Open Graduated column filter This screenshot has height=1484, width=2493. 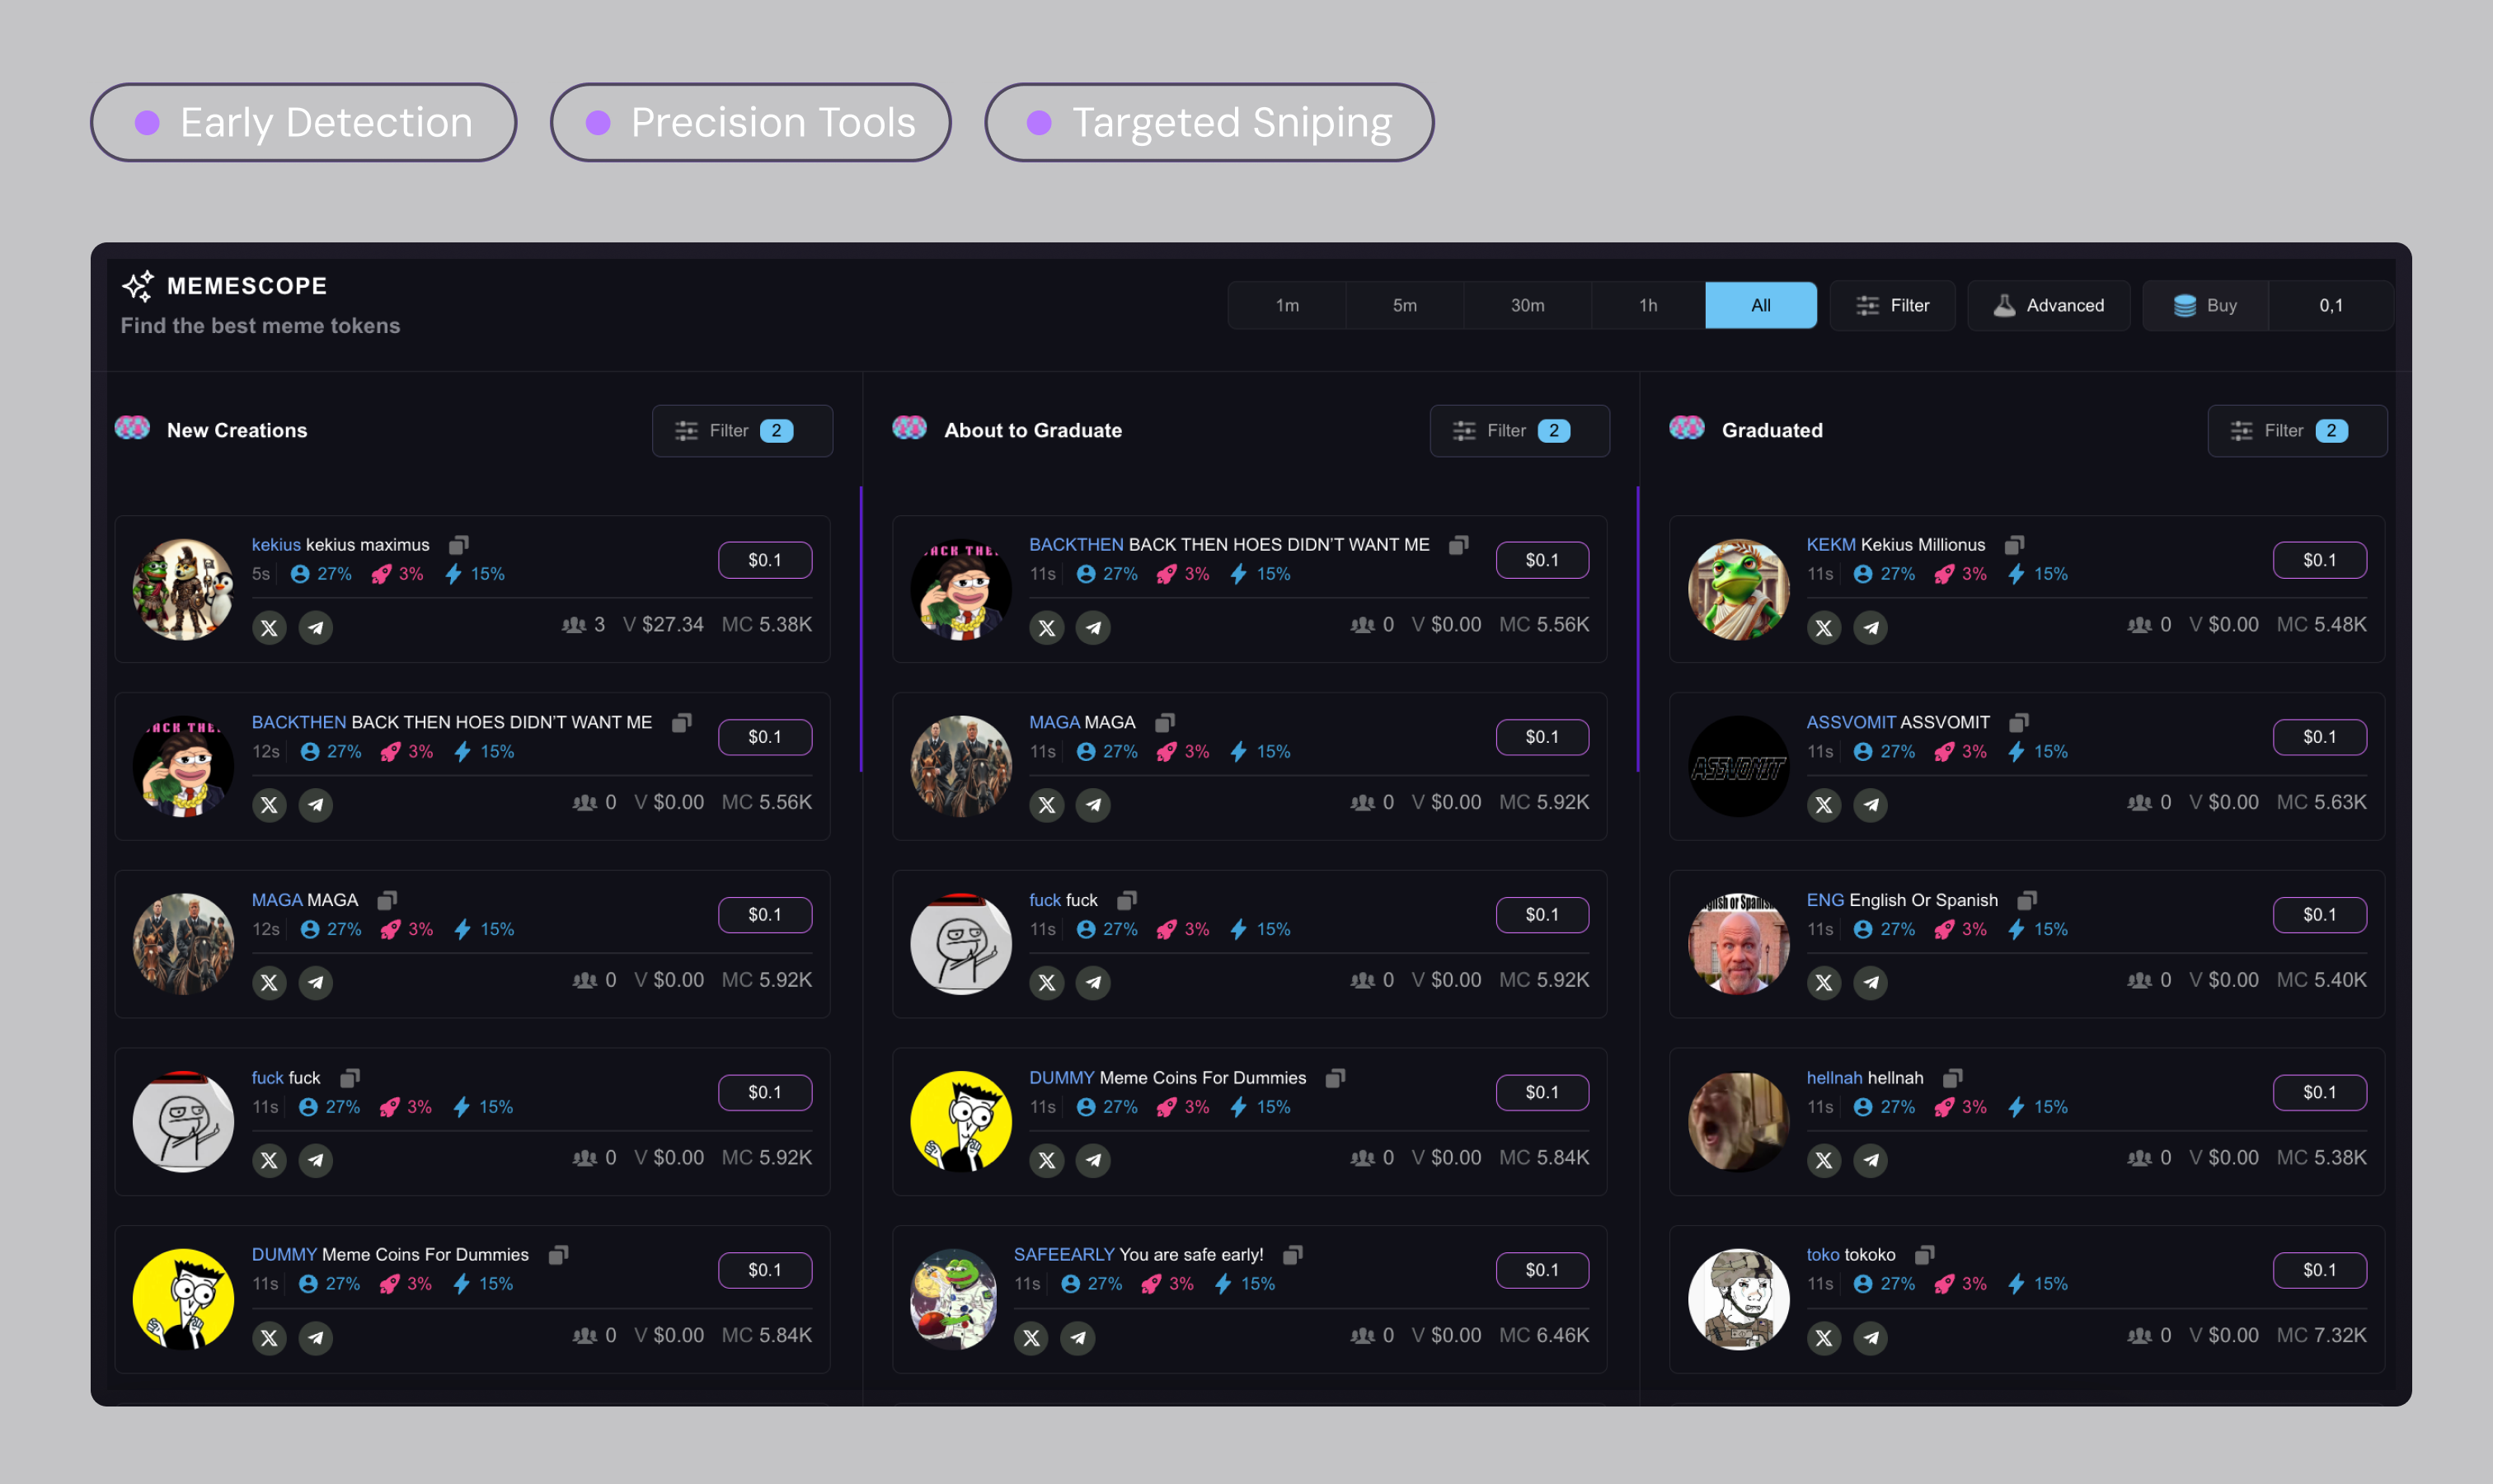2297,431
